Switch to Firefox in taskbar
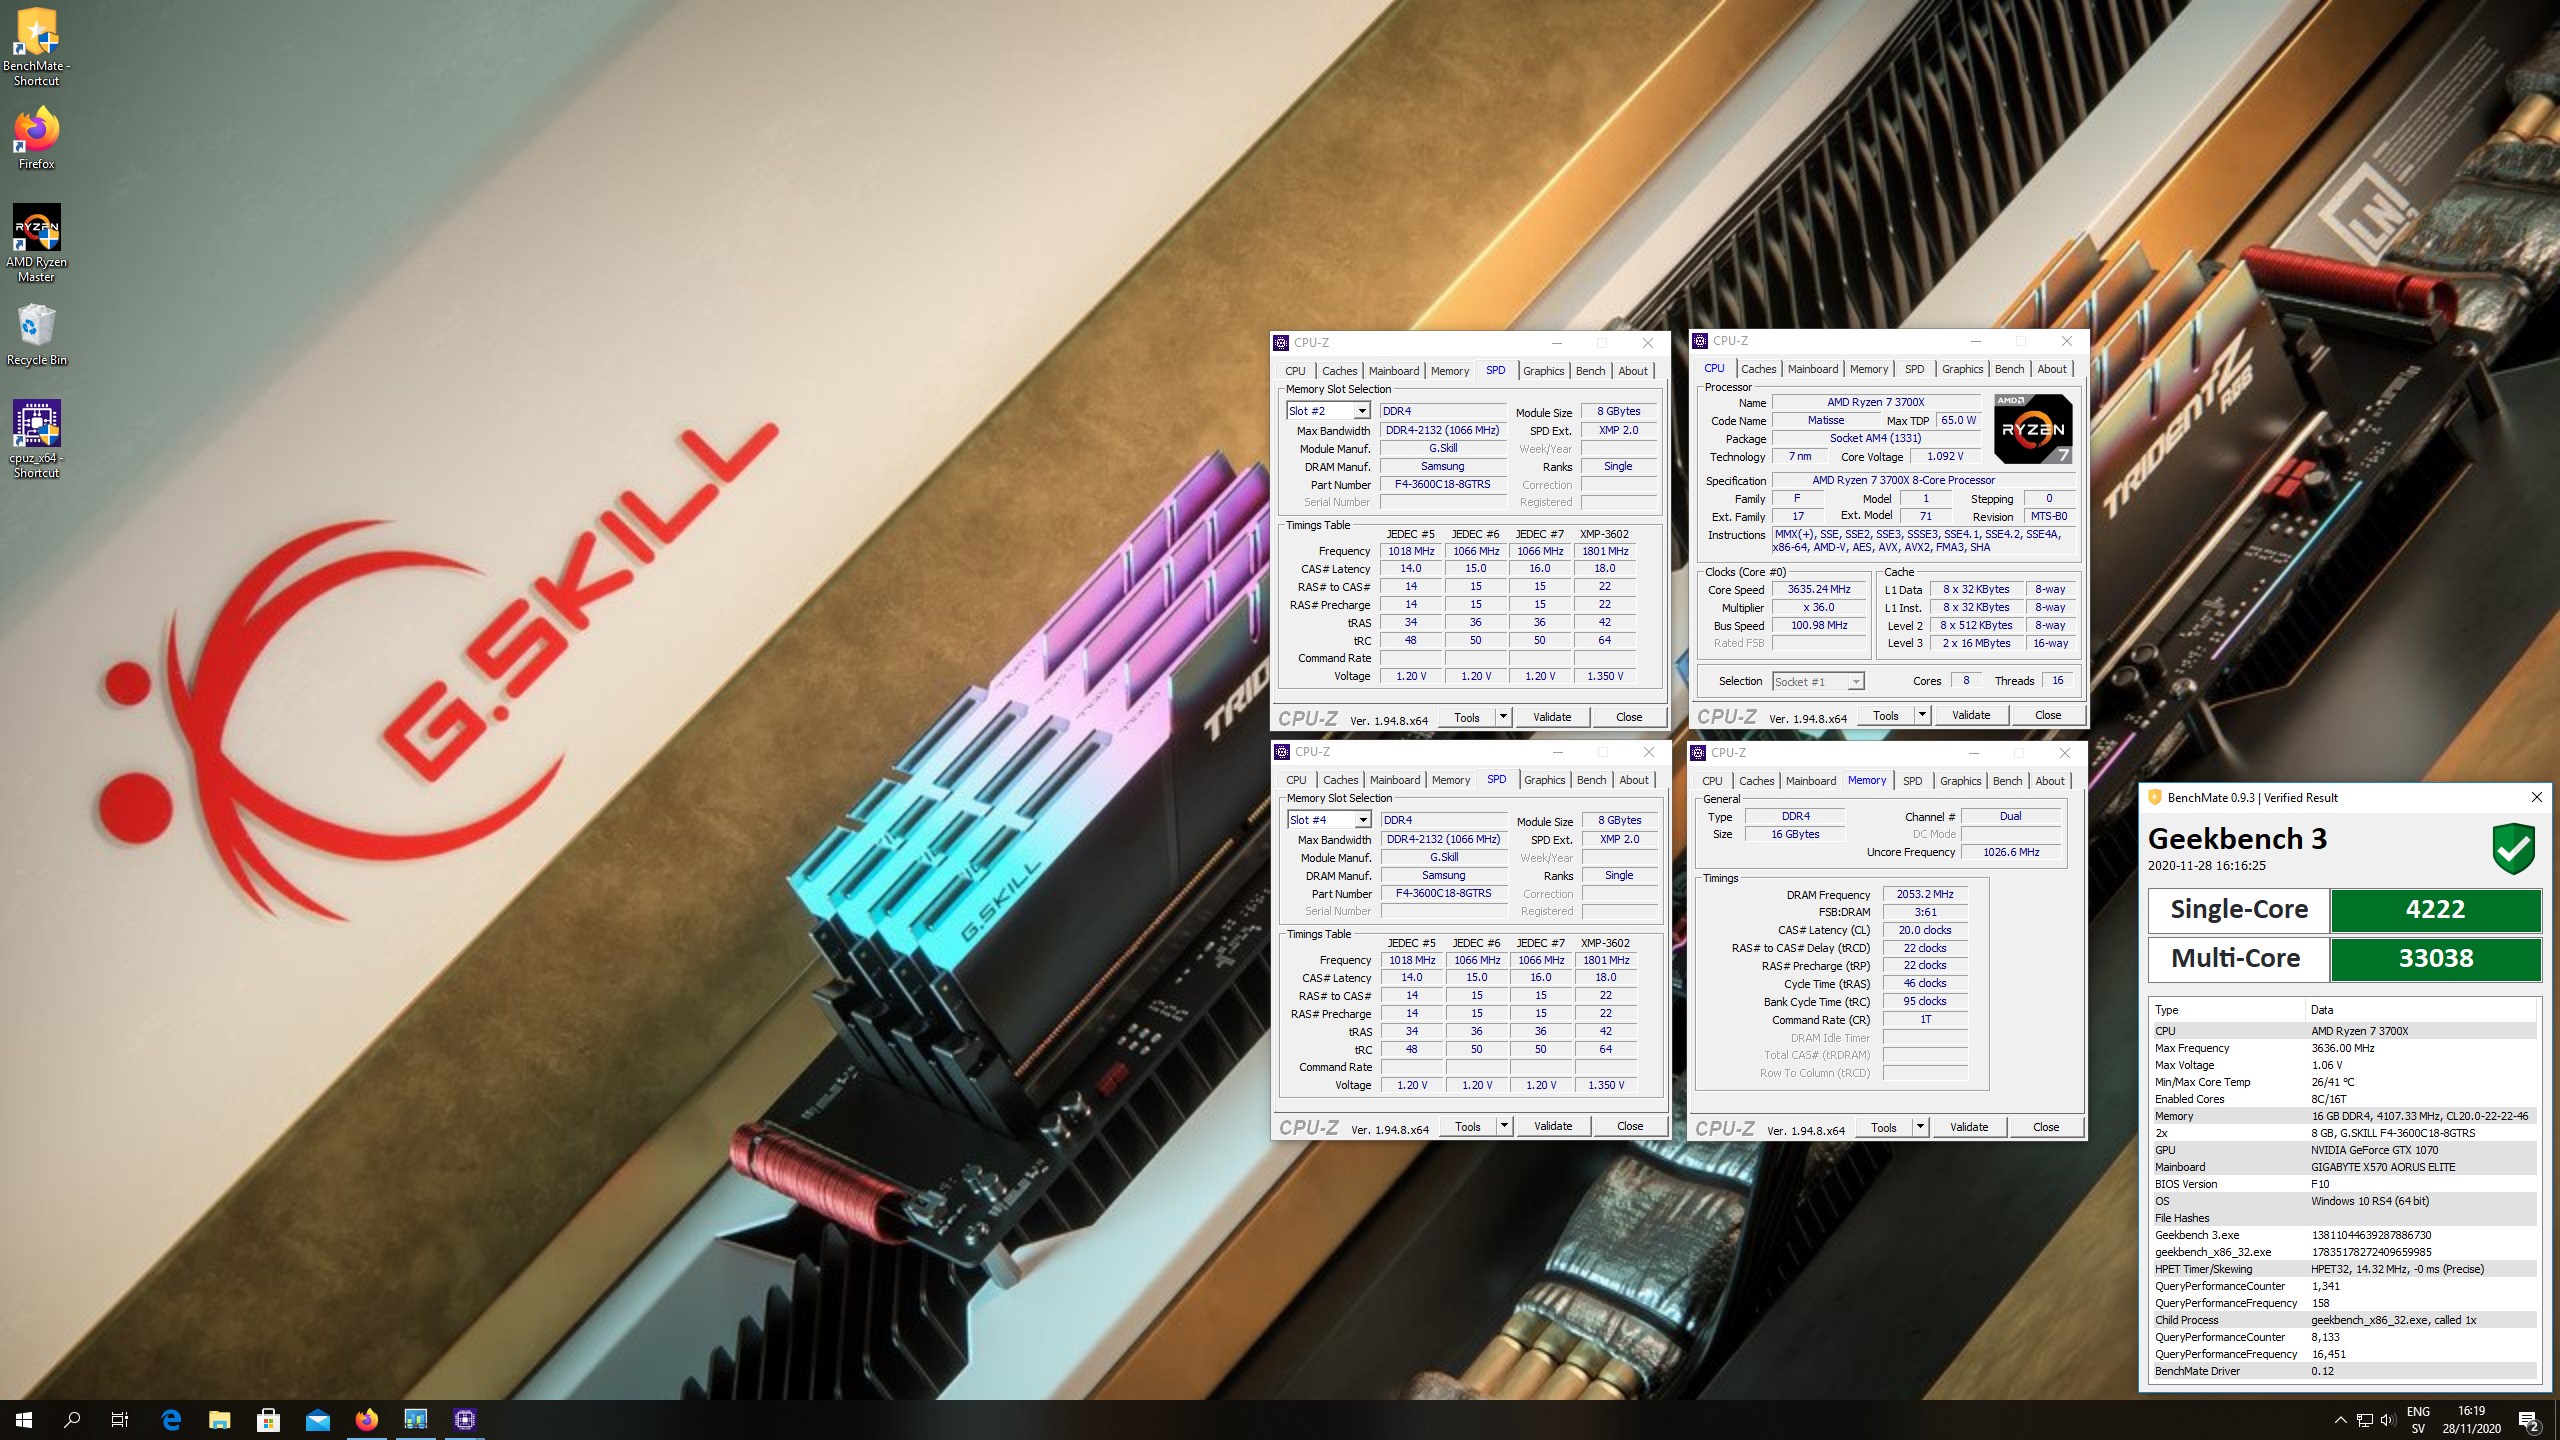 366,1419
